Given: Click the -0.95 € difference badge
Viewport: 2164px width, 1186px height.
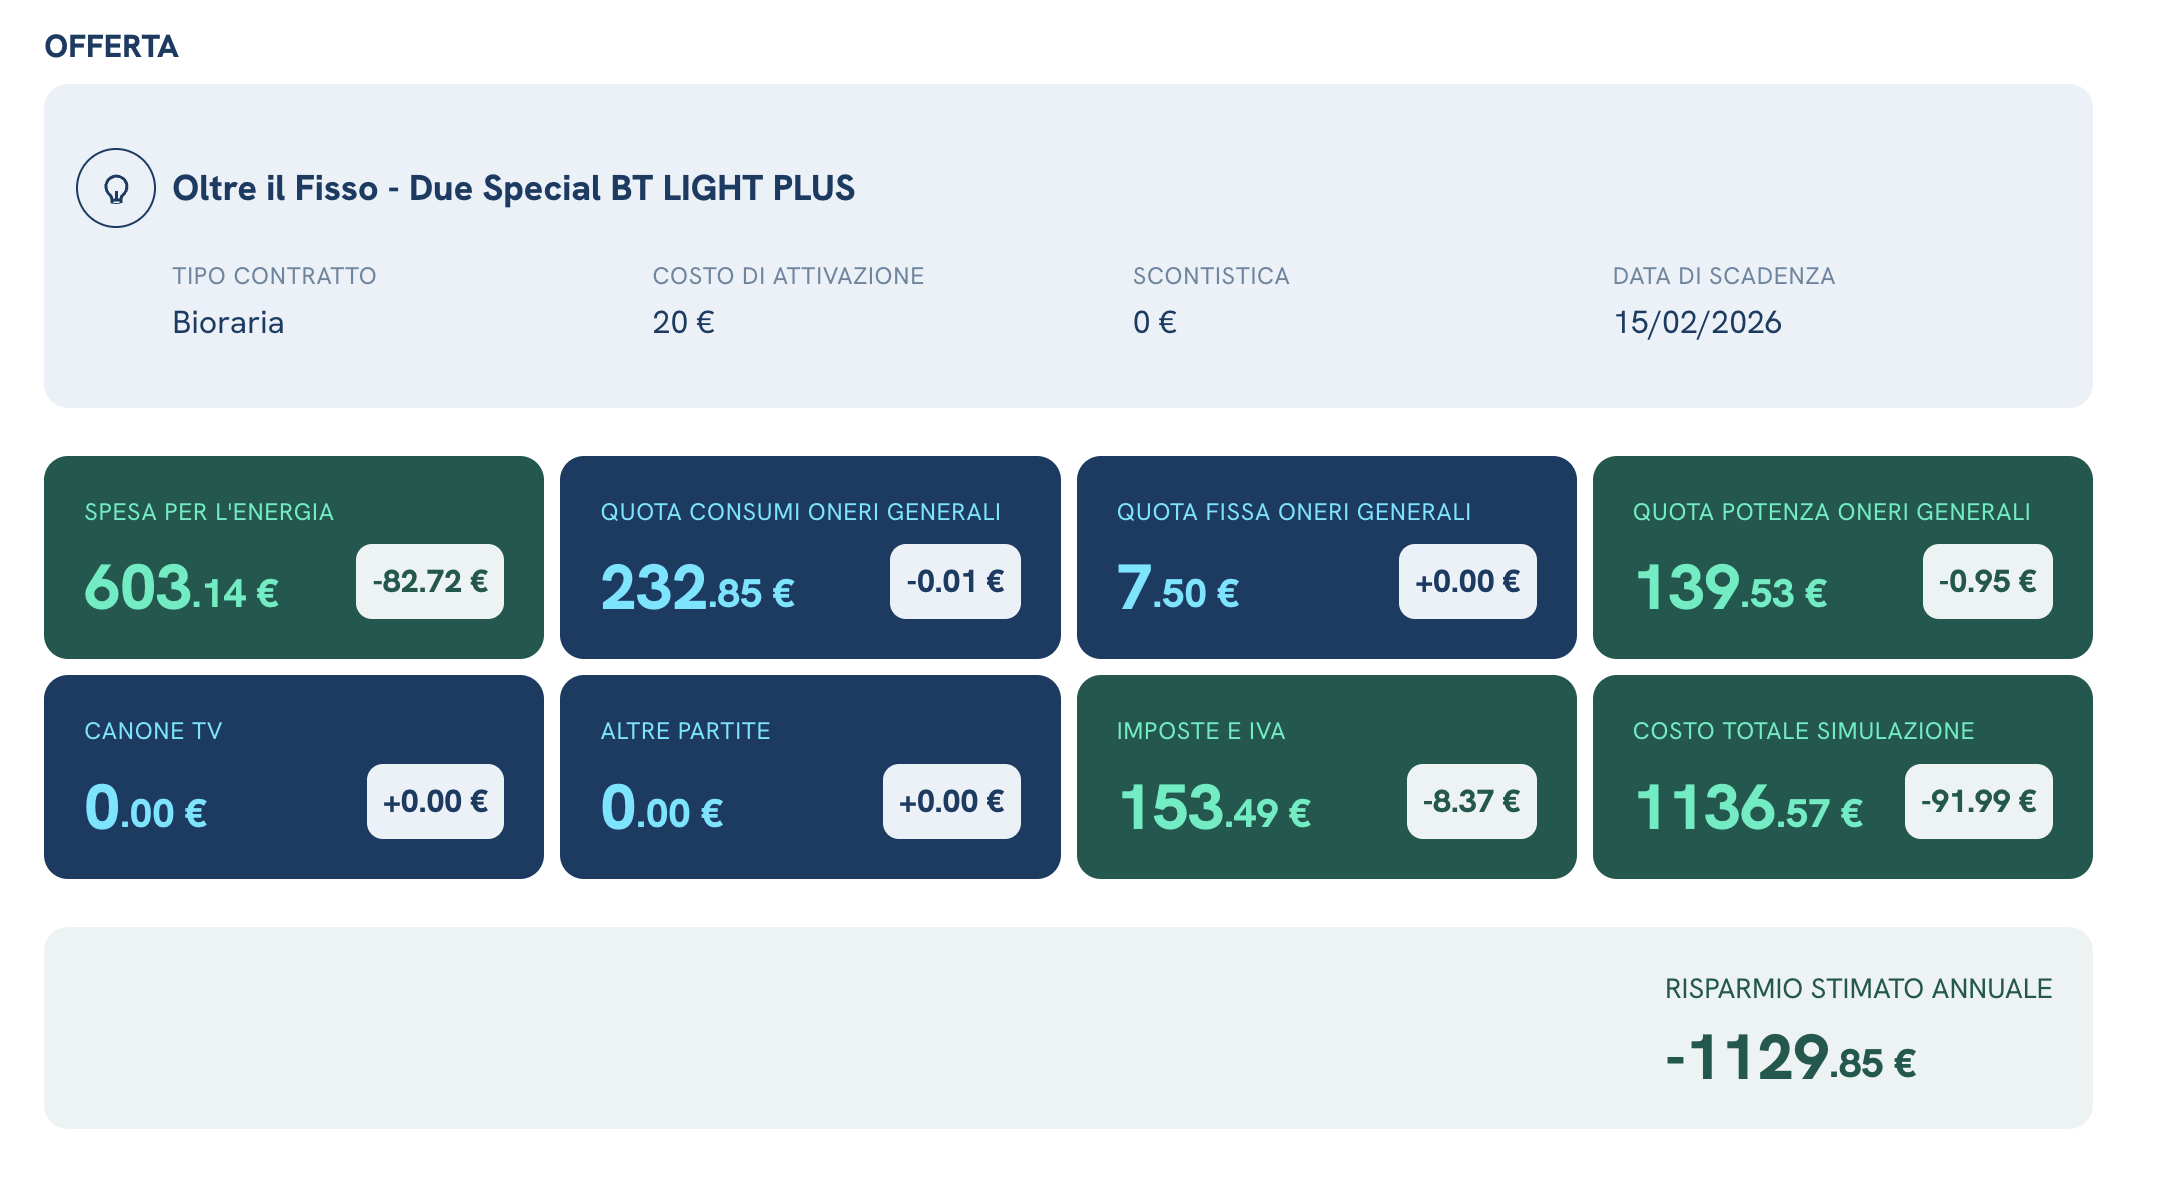Looking at the screenshot, I should tap(1987, 581).
